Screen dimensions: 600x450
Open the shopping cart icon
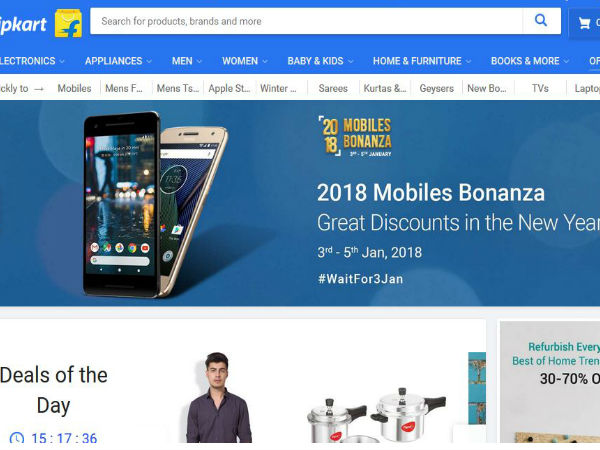tap(584, 23)
